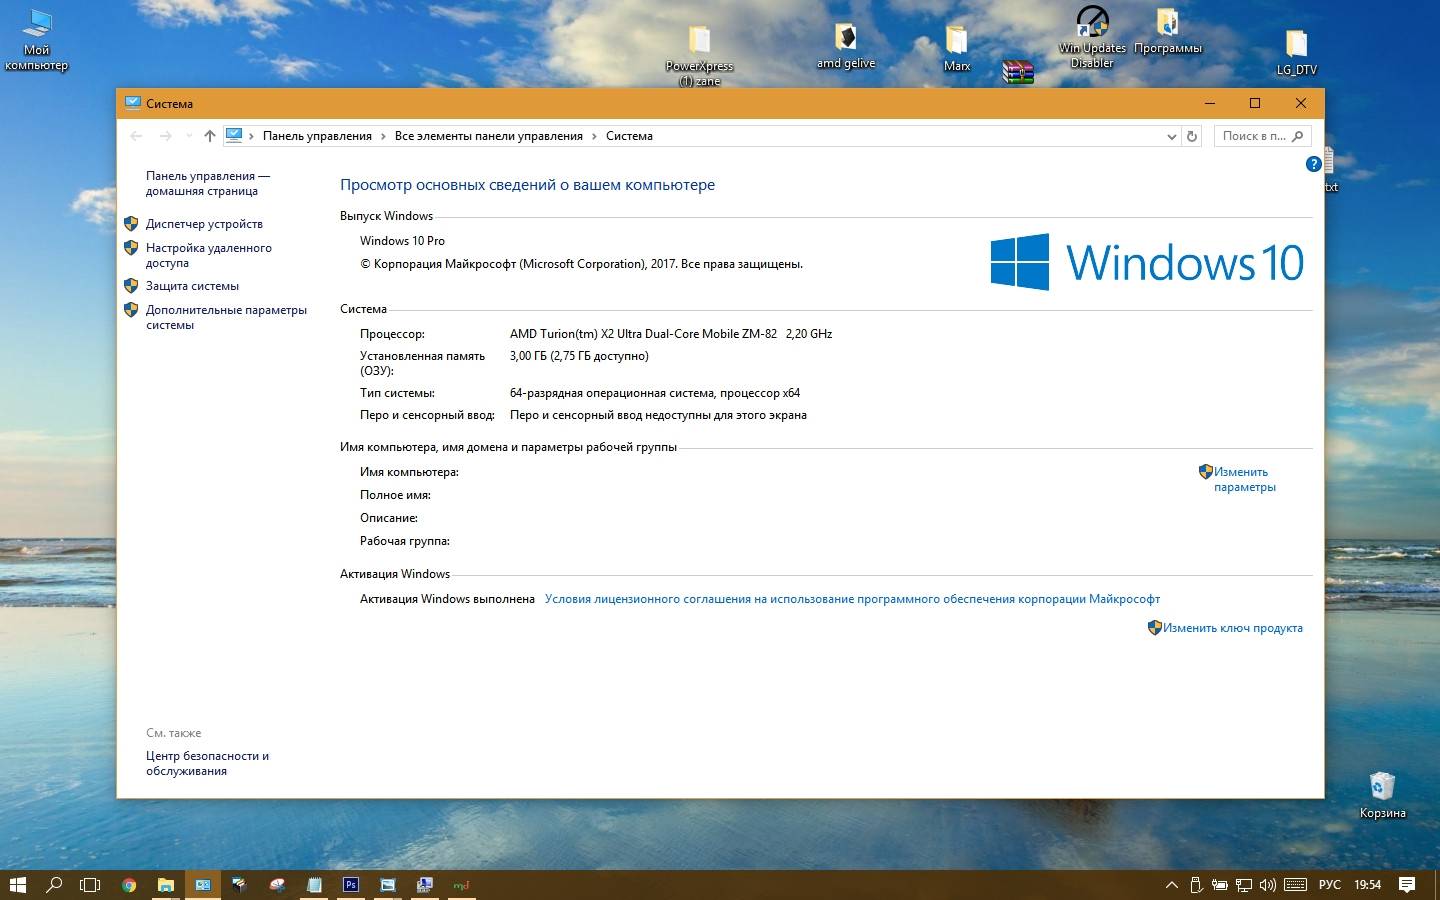Open taskbar search magnifier

coord(54,884)
